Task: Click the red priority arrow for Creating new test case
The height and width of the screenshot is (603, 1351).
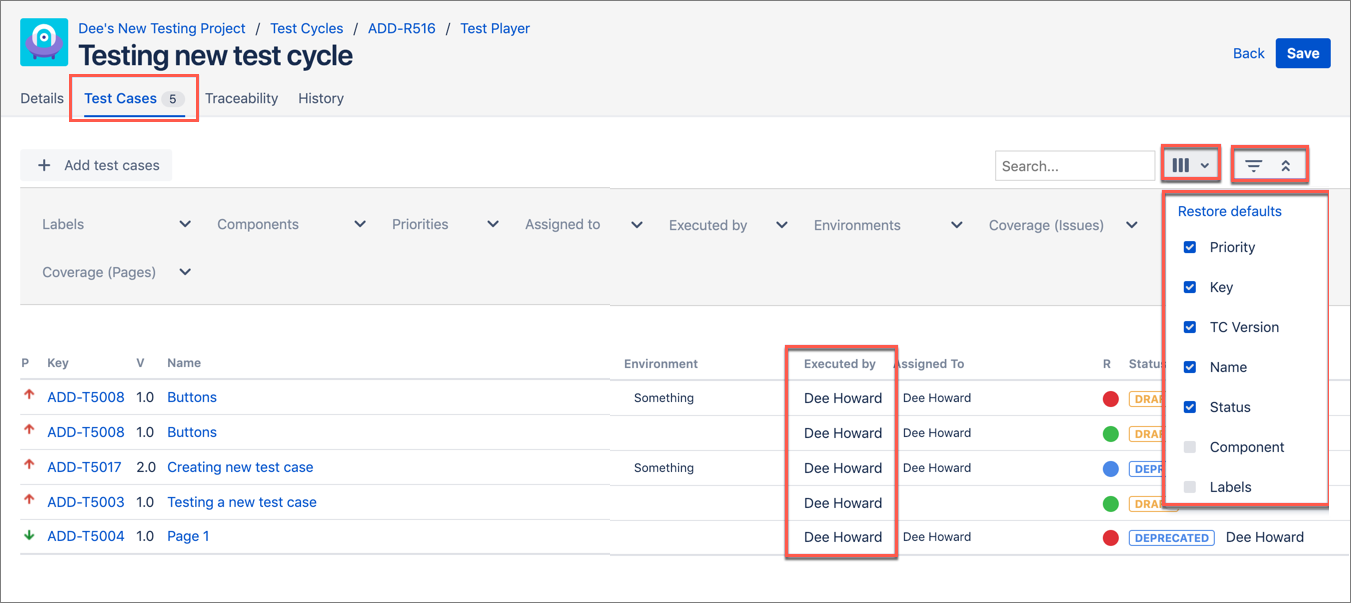Action: 29,466
